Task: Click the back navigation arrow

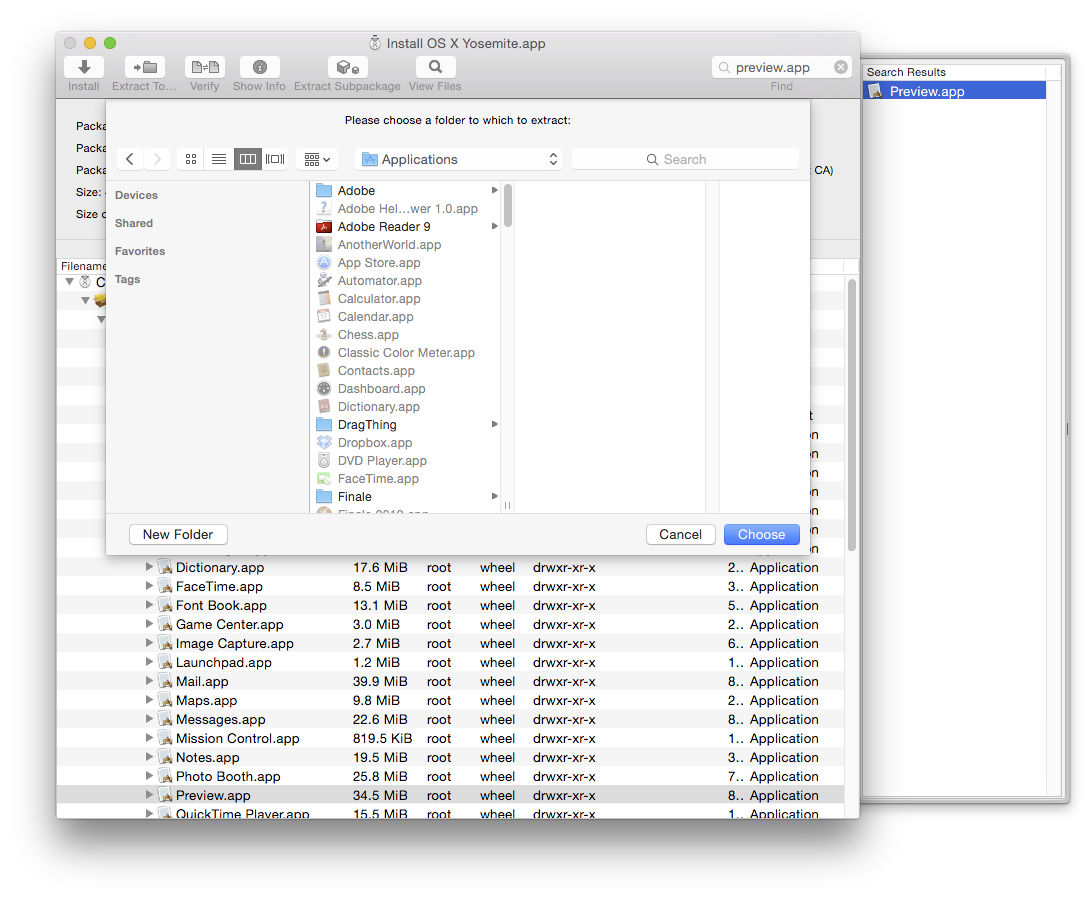Action: [129, 158]
